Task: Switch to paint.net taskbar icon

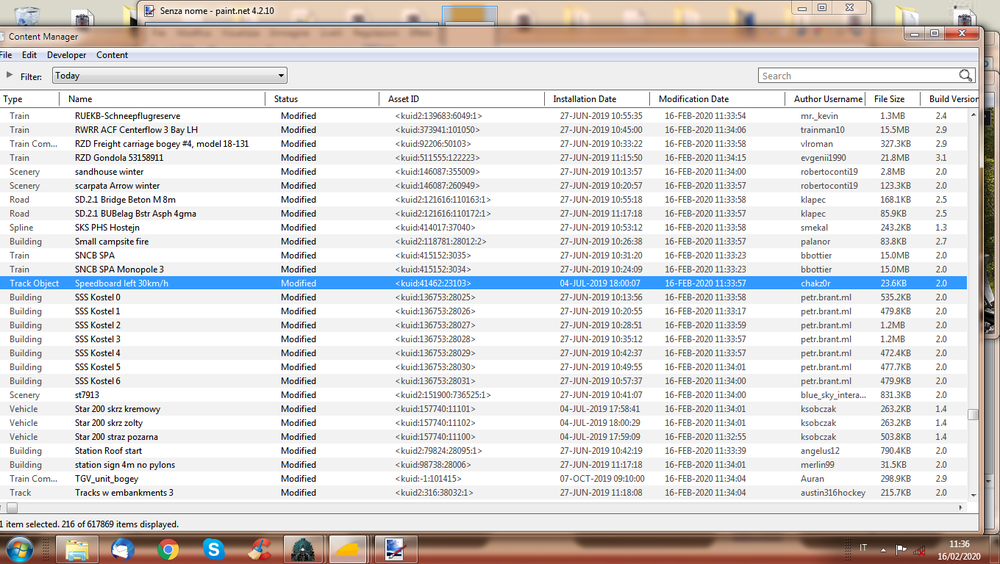Action: (395, 549)
